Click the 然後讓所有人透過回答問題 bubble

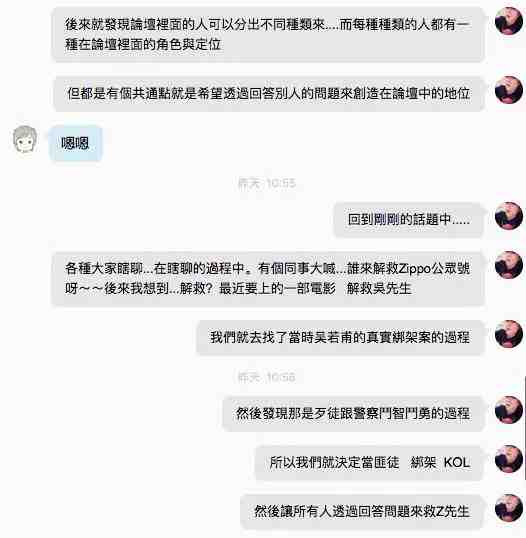pos(362,512)
